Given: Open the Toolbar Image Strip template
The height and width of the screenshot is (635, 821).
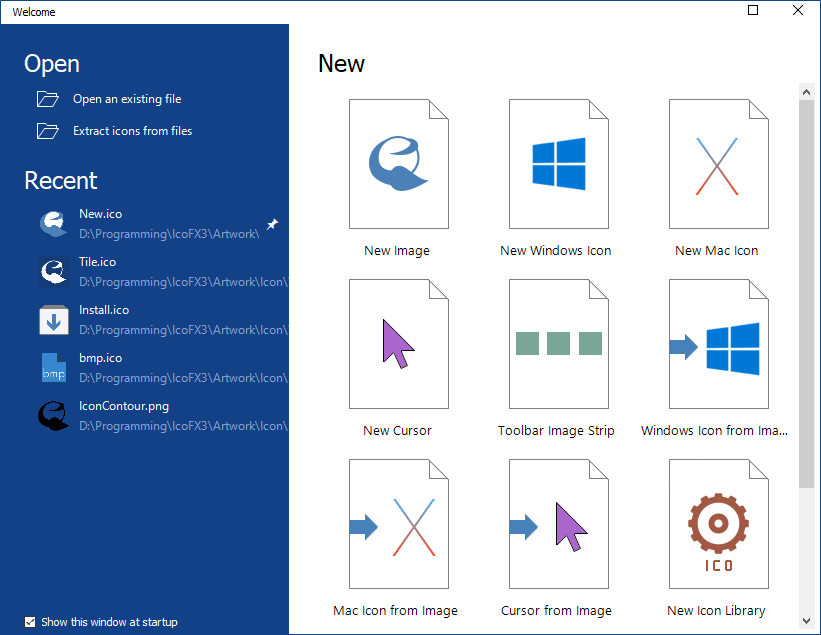Looking at the screenshot, I should (558, 345).
